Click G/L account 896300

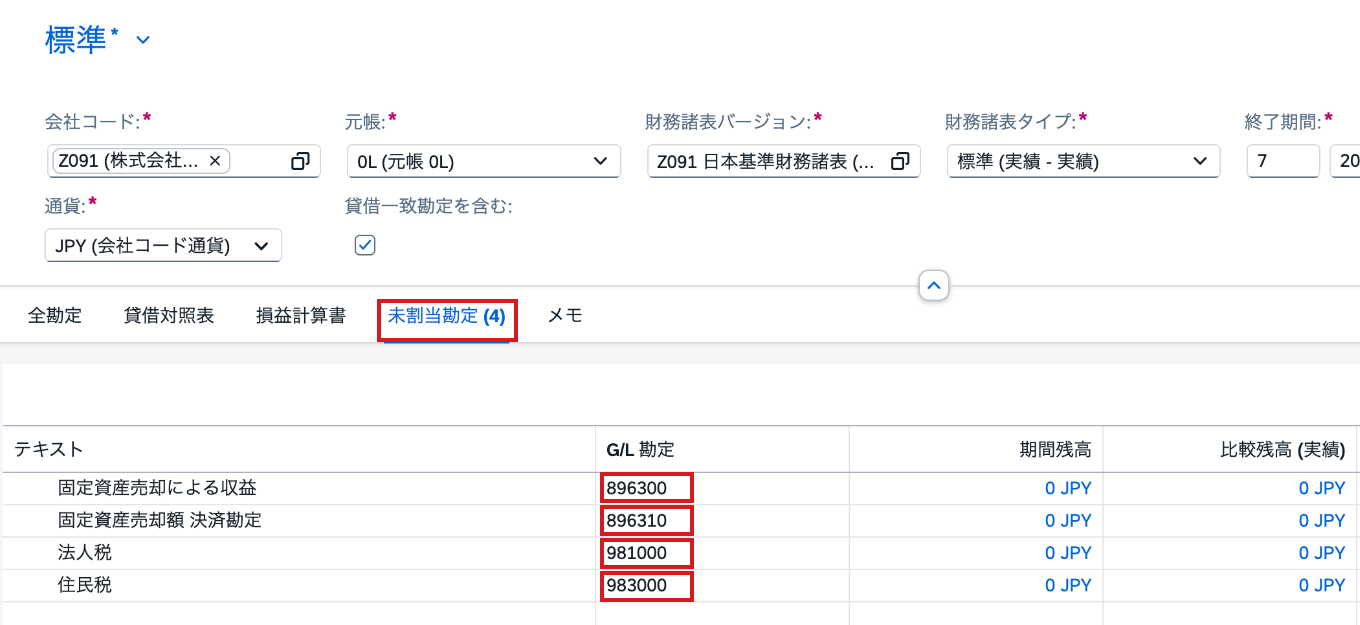pyautogui.click(x=636, y=488)
